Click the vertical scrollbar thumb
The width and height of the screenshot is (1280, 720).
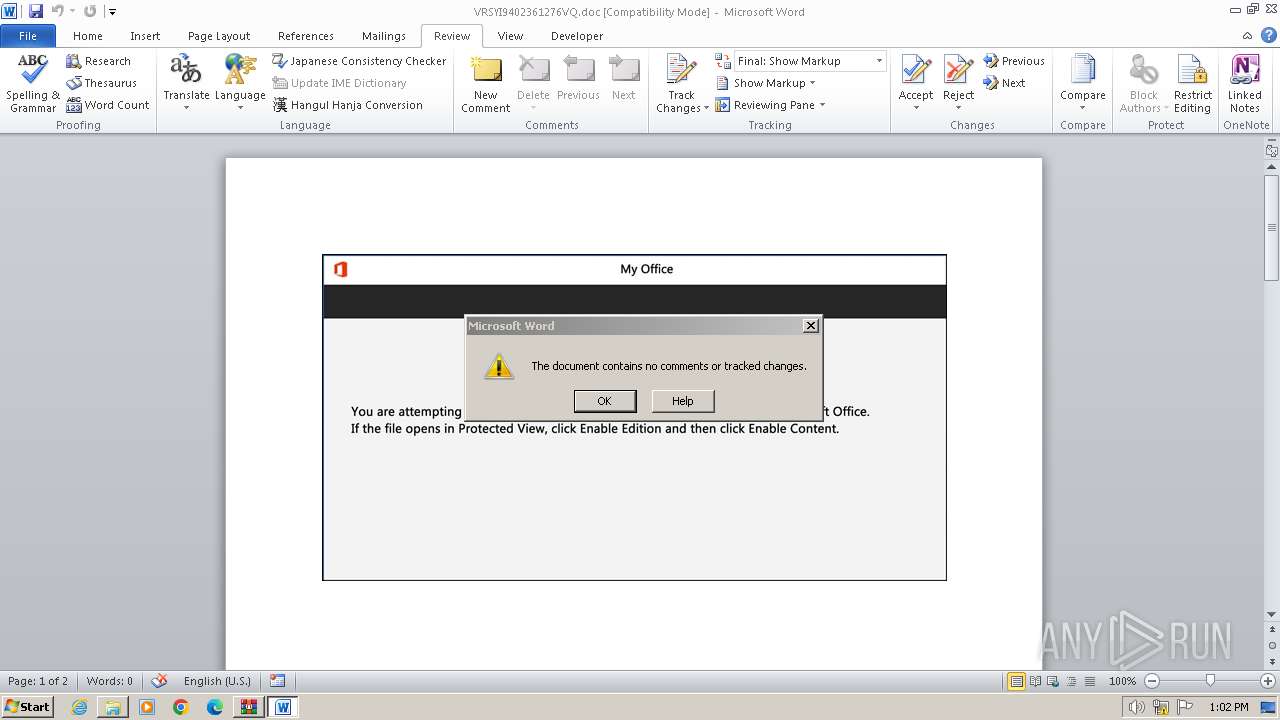click(x=1271, y=227)
